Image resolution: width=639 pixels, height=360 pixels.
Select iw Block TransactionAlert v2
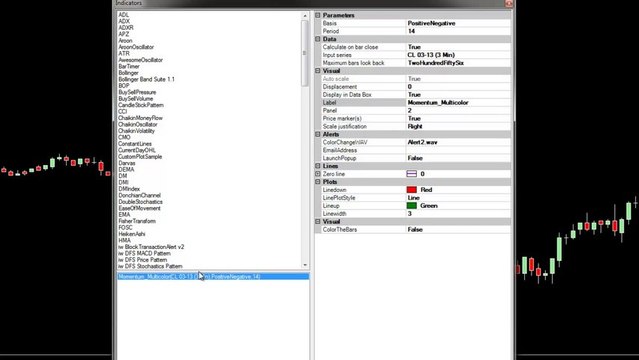(151, 247)
